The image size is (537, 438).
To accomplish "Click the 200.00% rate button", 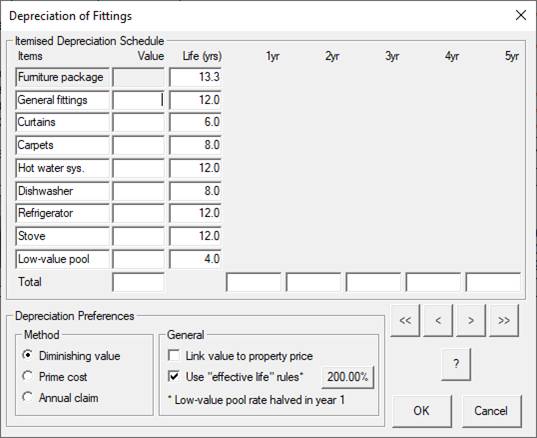I will point(348,377).
